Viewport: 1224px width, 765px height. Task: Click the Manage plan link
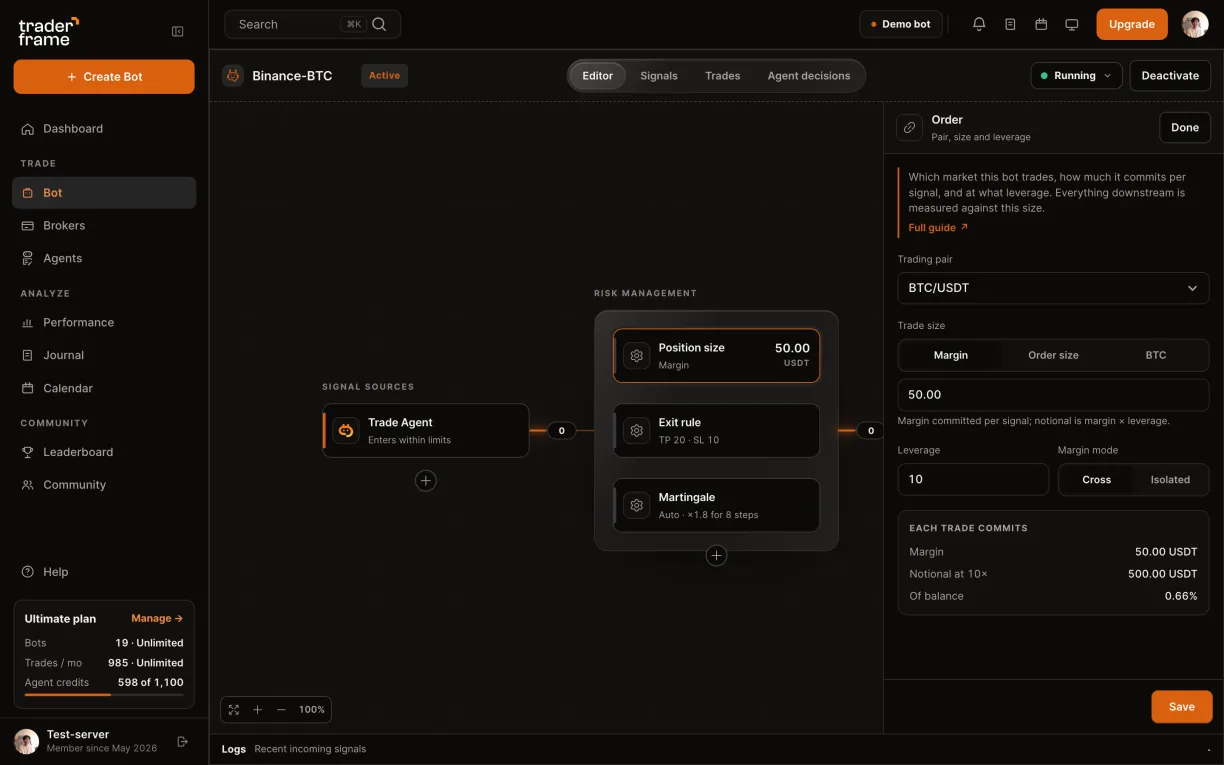point(157,619)
